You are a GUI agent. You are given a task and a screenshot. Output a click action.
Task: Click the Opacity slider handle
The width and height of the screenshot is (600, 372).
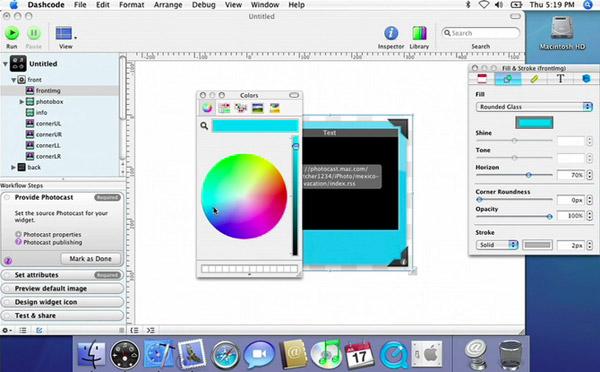549,217
